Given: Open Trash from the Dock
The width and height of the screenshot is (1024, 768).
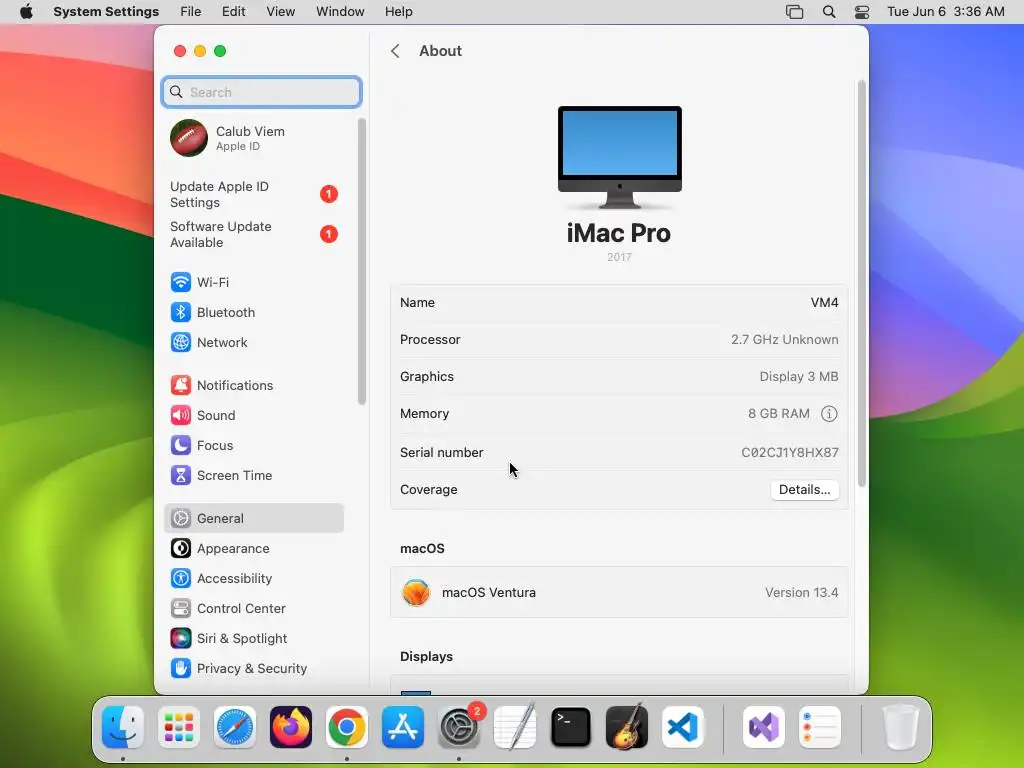Looking at the screenshot, I should click(901, 727).
